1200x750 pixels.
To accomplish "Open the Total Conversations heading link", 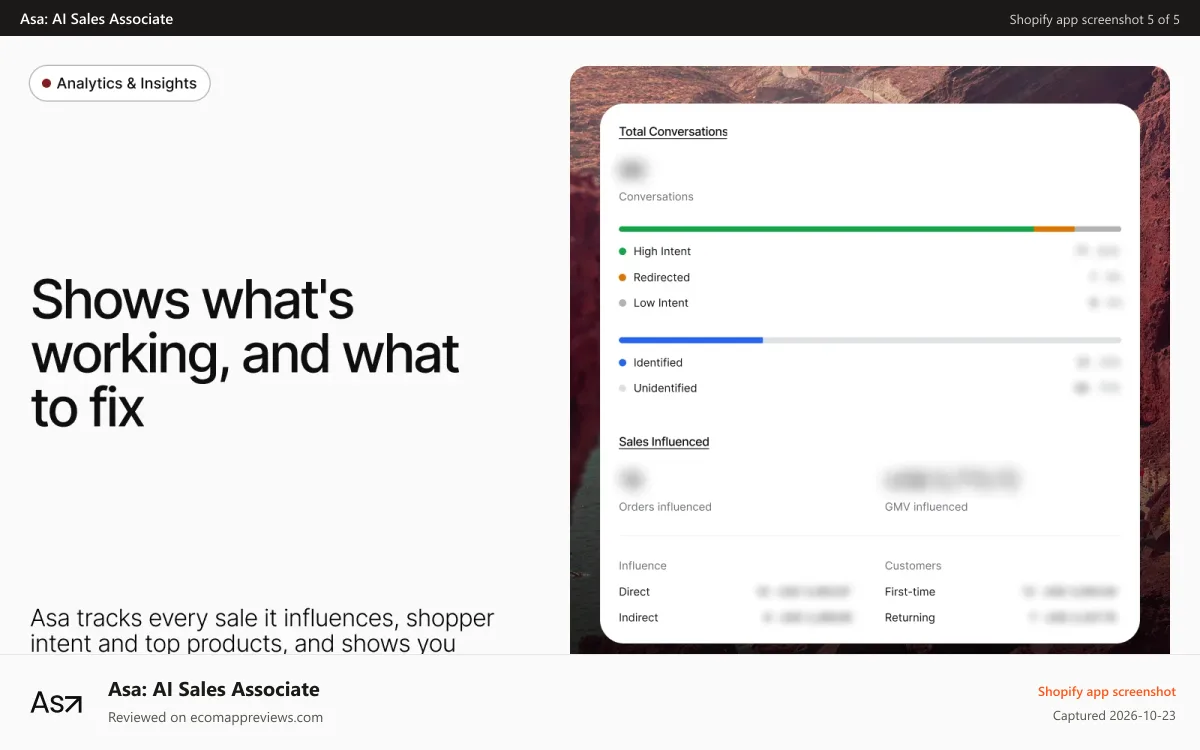I will pyautogui.click(x=673, y=131).
